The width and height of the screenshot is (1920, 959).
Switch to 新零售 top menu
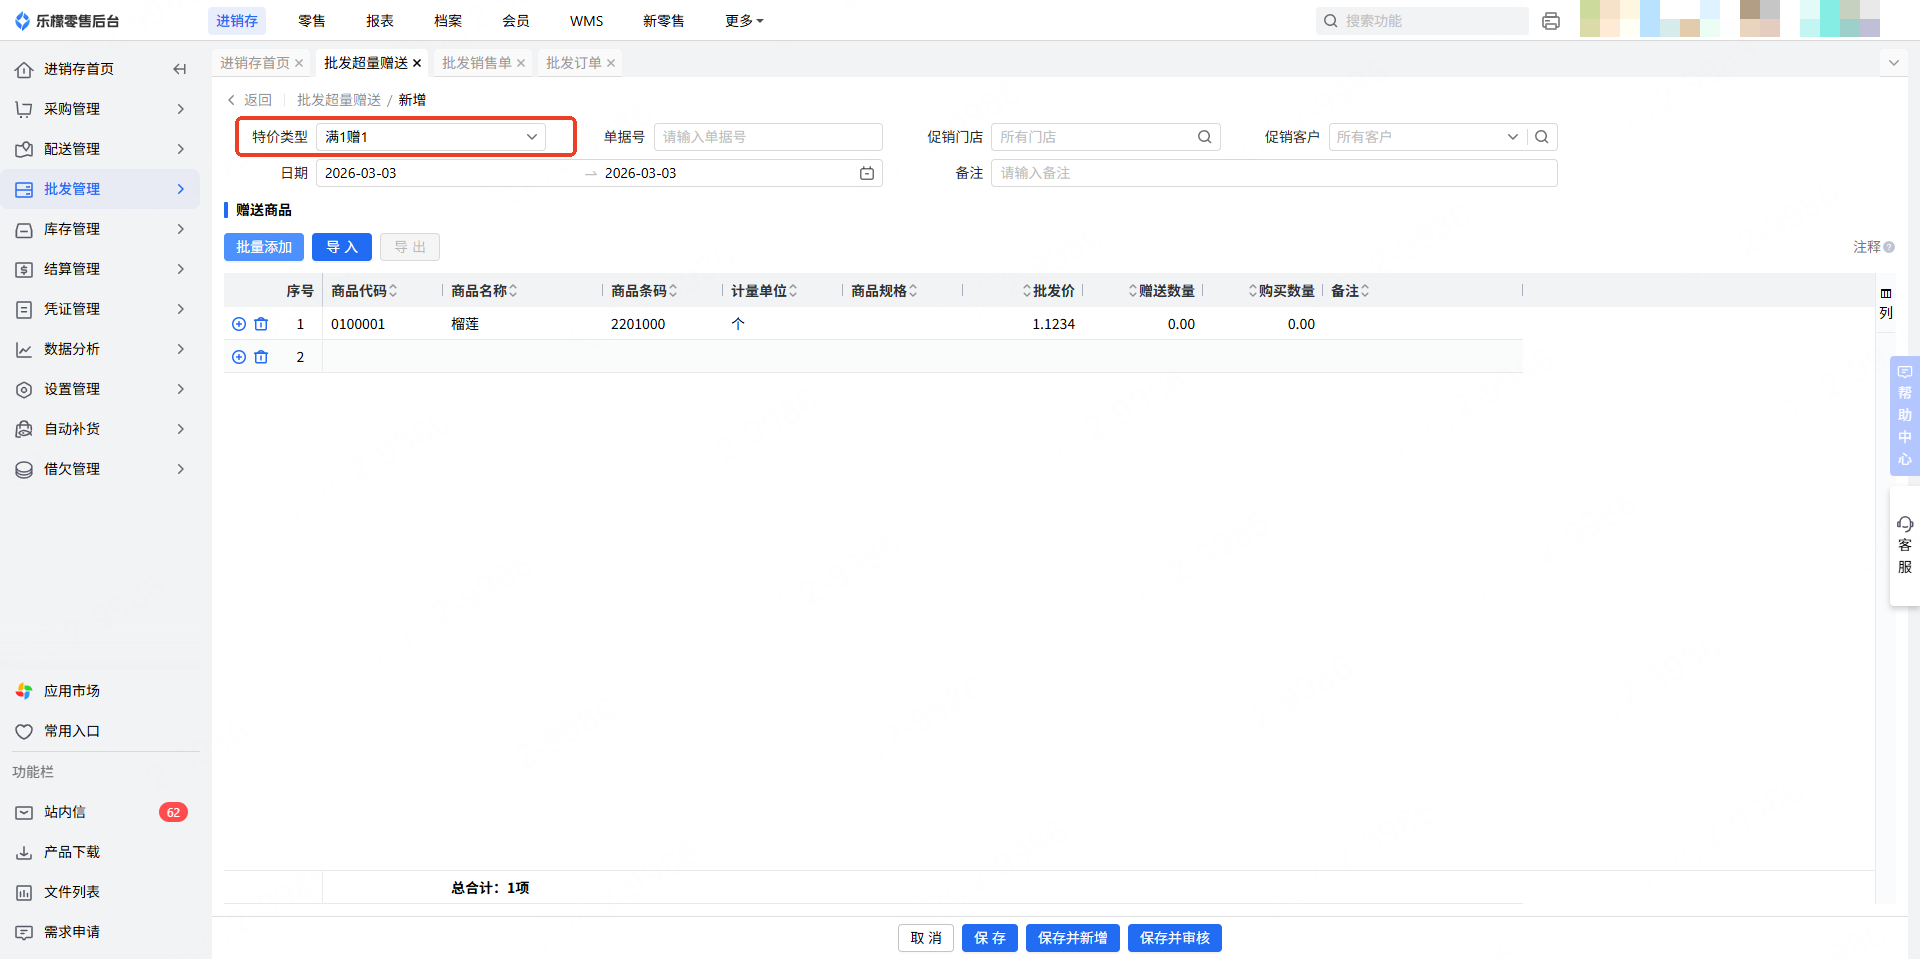click(664, 21)
